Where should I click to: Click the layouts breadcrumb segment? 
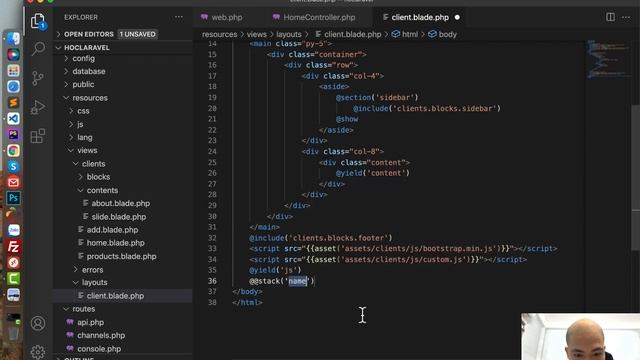[289, 34]
